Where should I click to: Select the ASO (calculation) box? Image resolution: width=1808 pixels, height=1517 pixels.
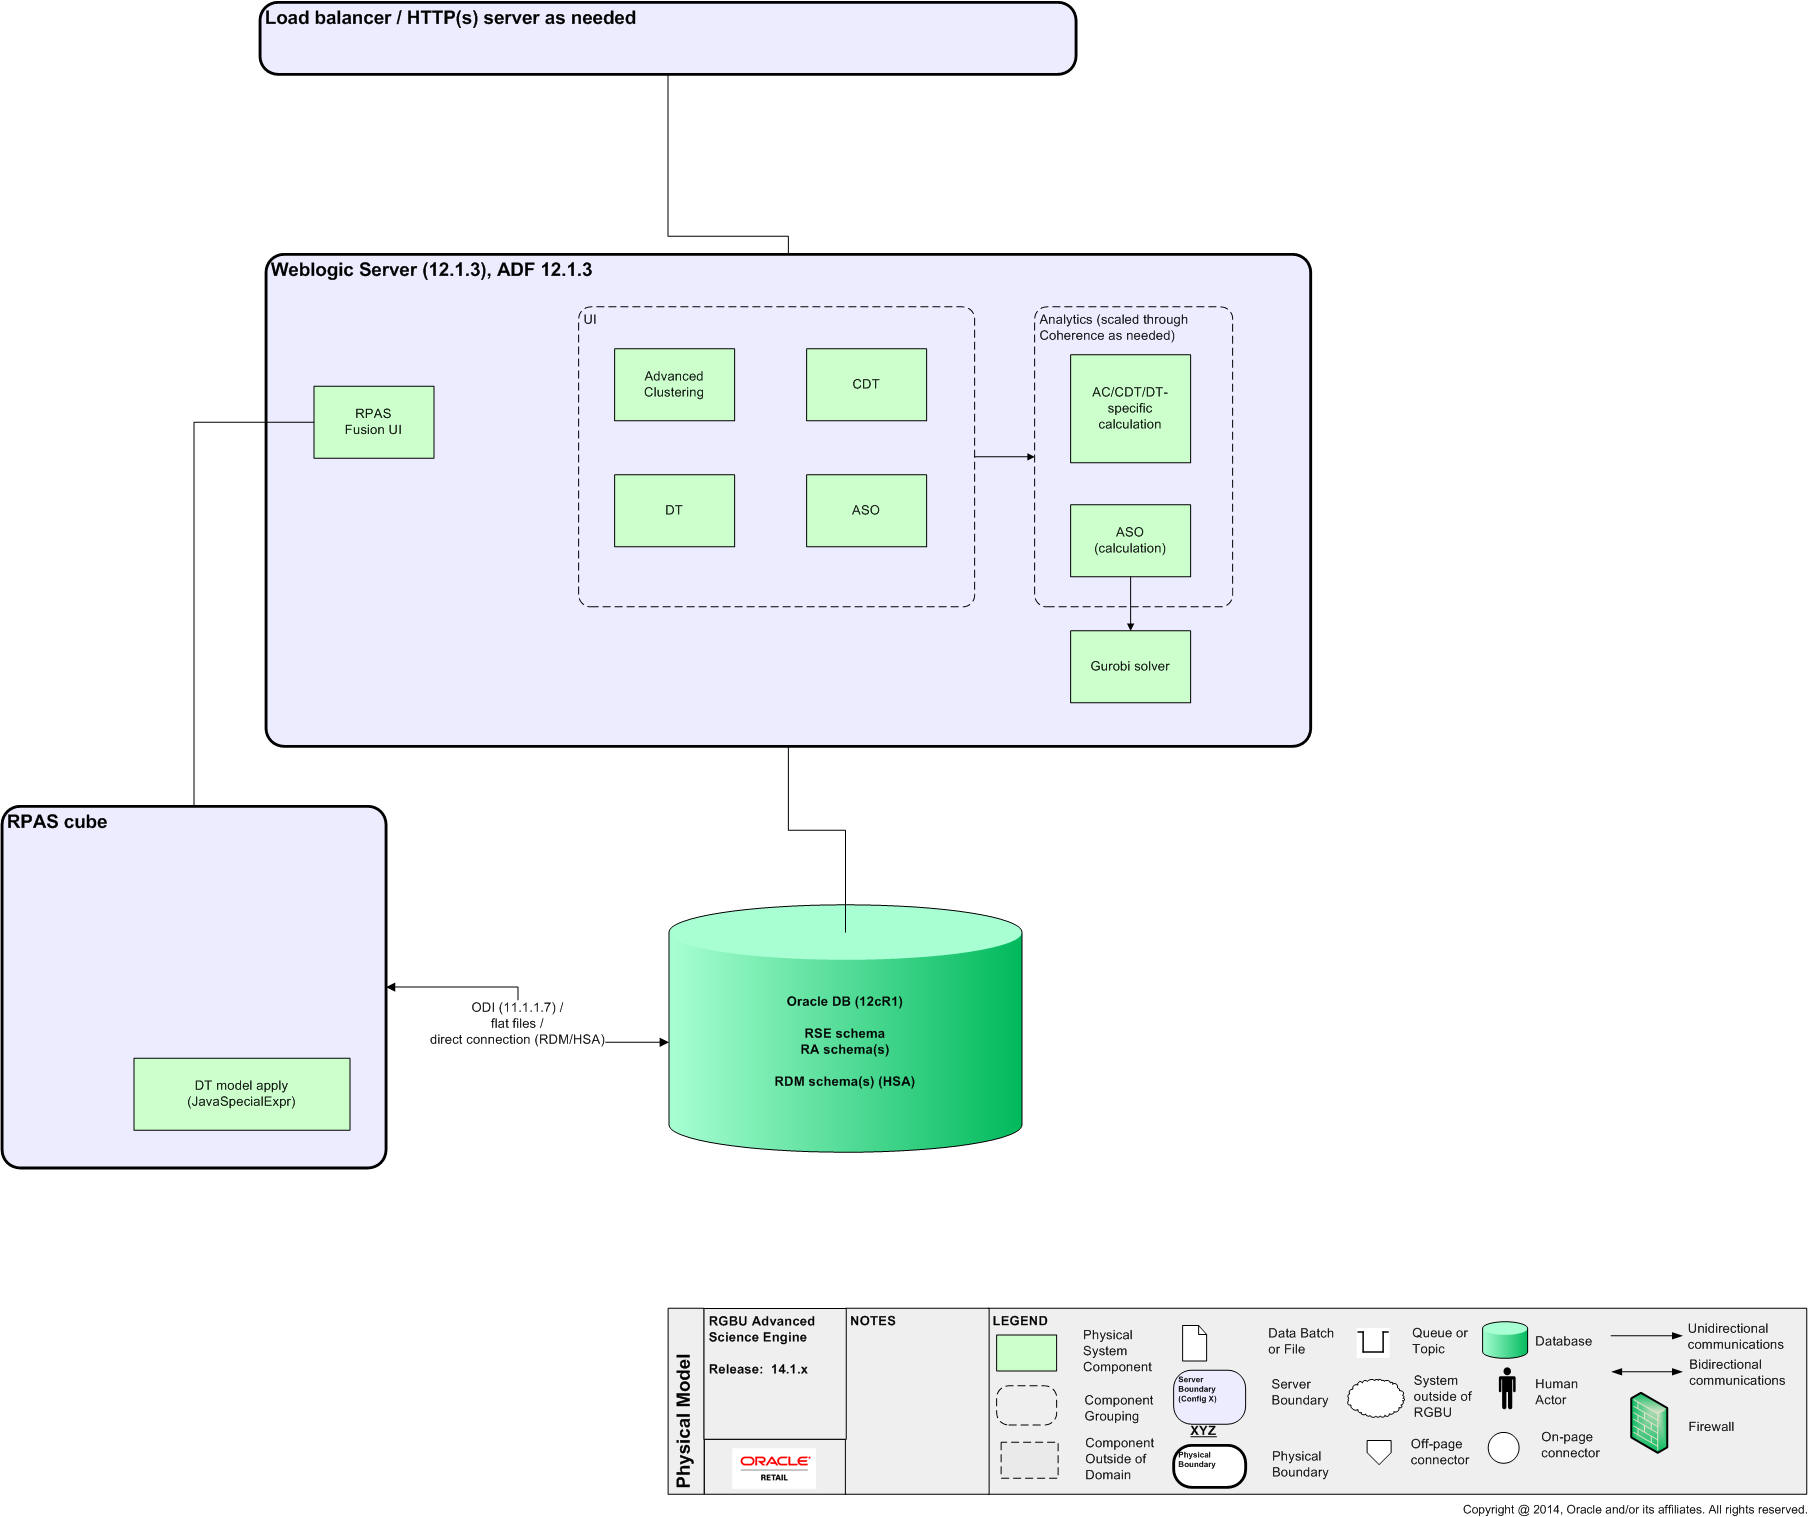(x=1130, y=540)
